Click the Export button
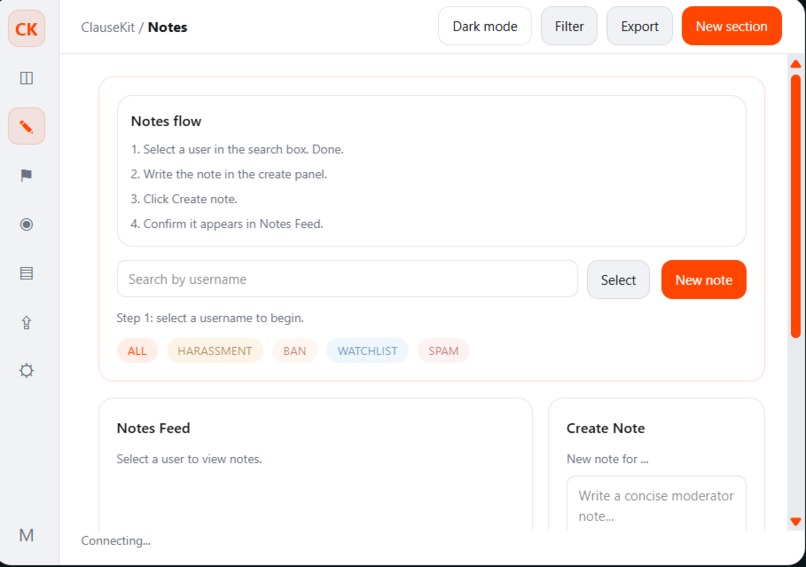Image resolution: width=806 pixels, height=567 pixels. tap(639, 26)
